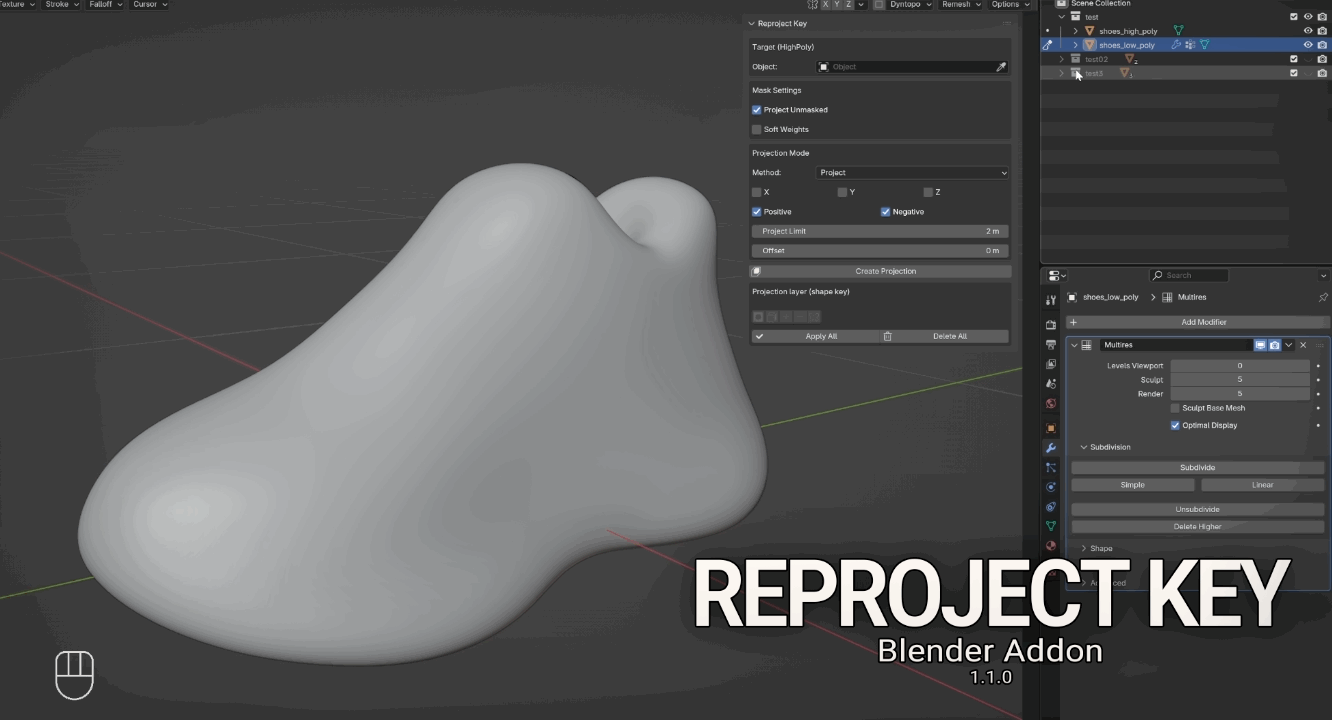Collapse the test collection in outliner
1332x720 pixels.
[1063, 17]
